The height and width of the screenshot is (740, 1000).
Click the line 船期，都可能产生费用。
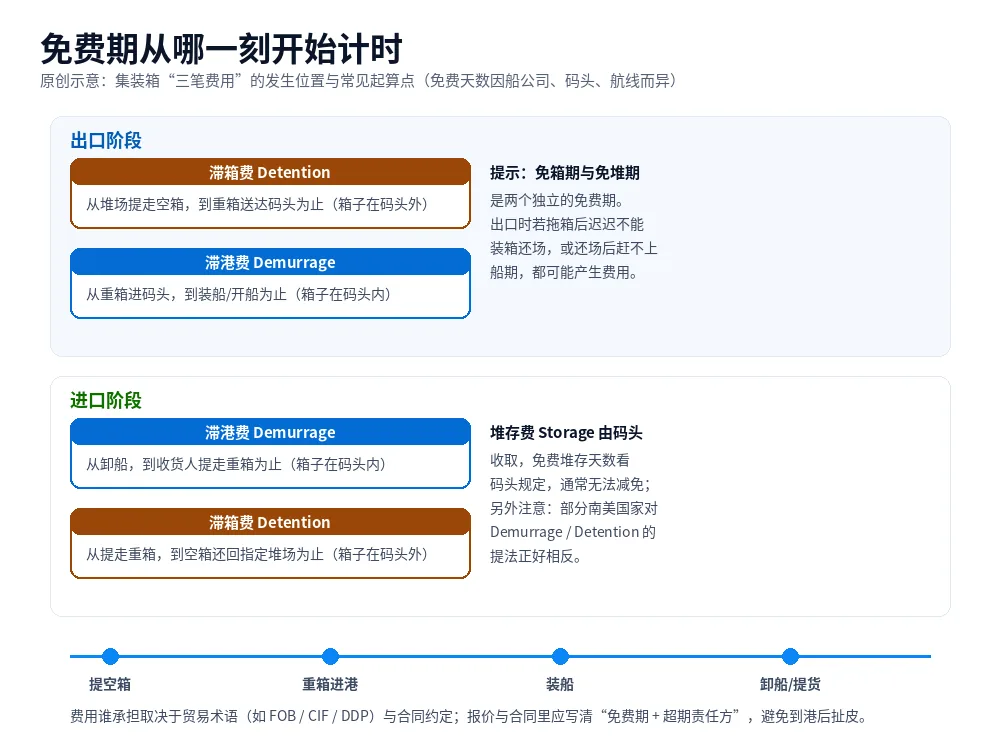pos(564,272)
